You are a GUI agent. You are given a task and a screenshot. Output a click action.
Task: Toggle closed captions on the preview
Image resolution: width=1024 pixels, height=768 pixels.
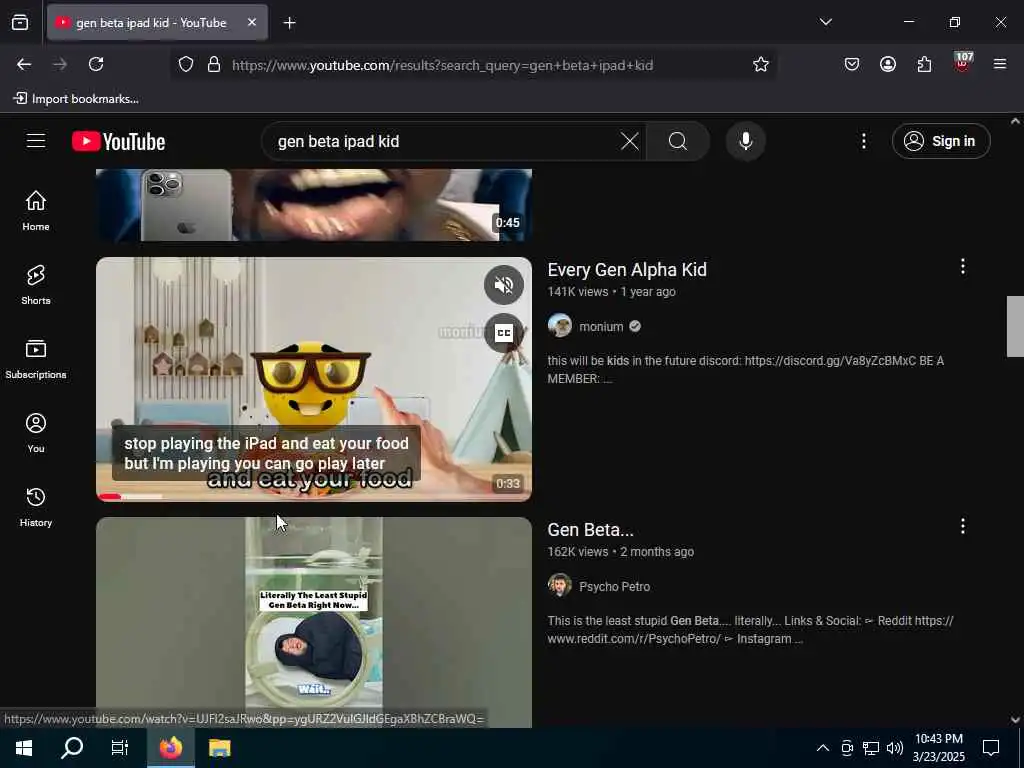504,333
